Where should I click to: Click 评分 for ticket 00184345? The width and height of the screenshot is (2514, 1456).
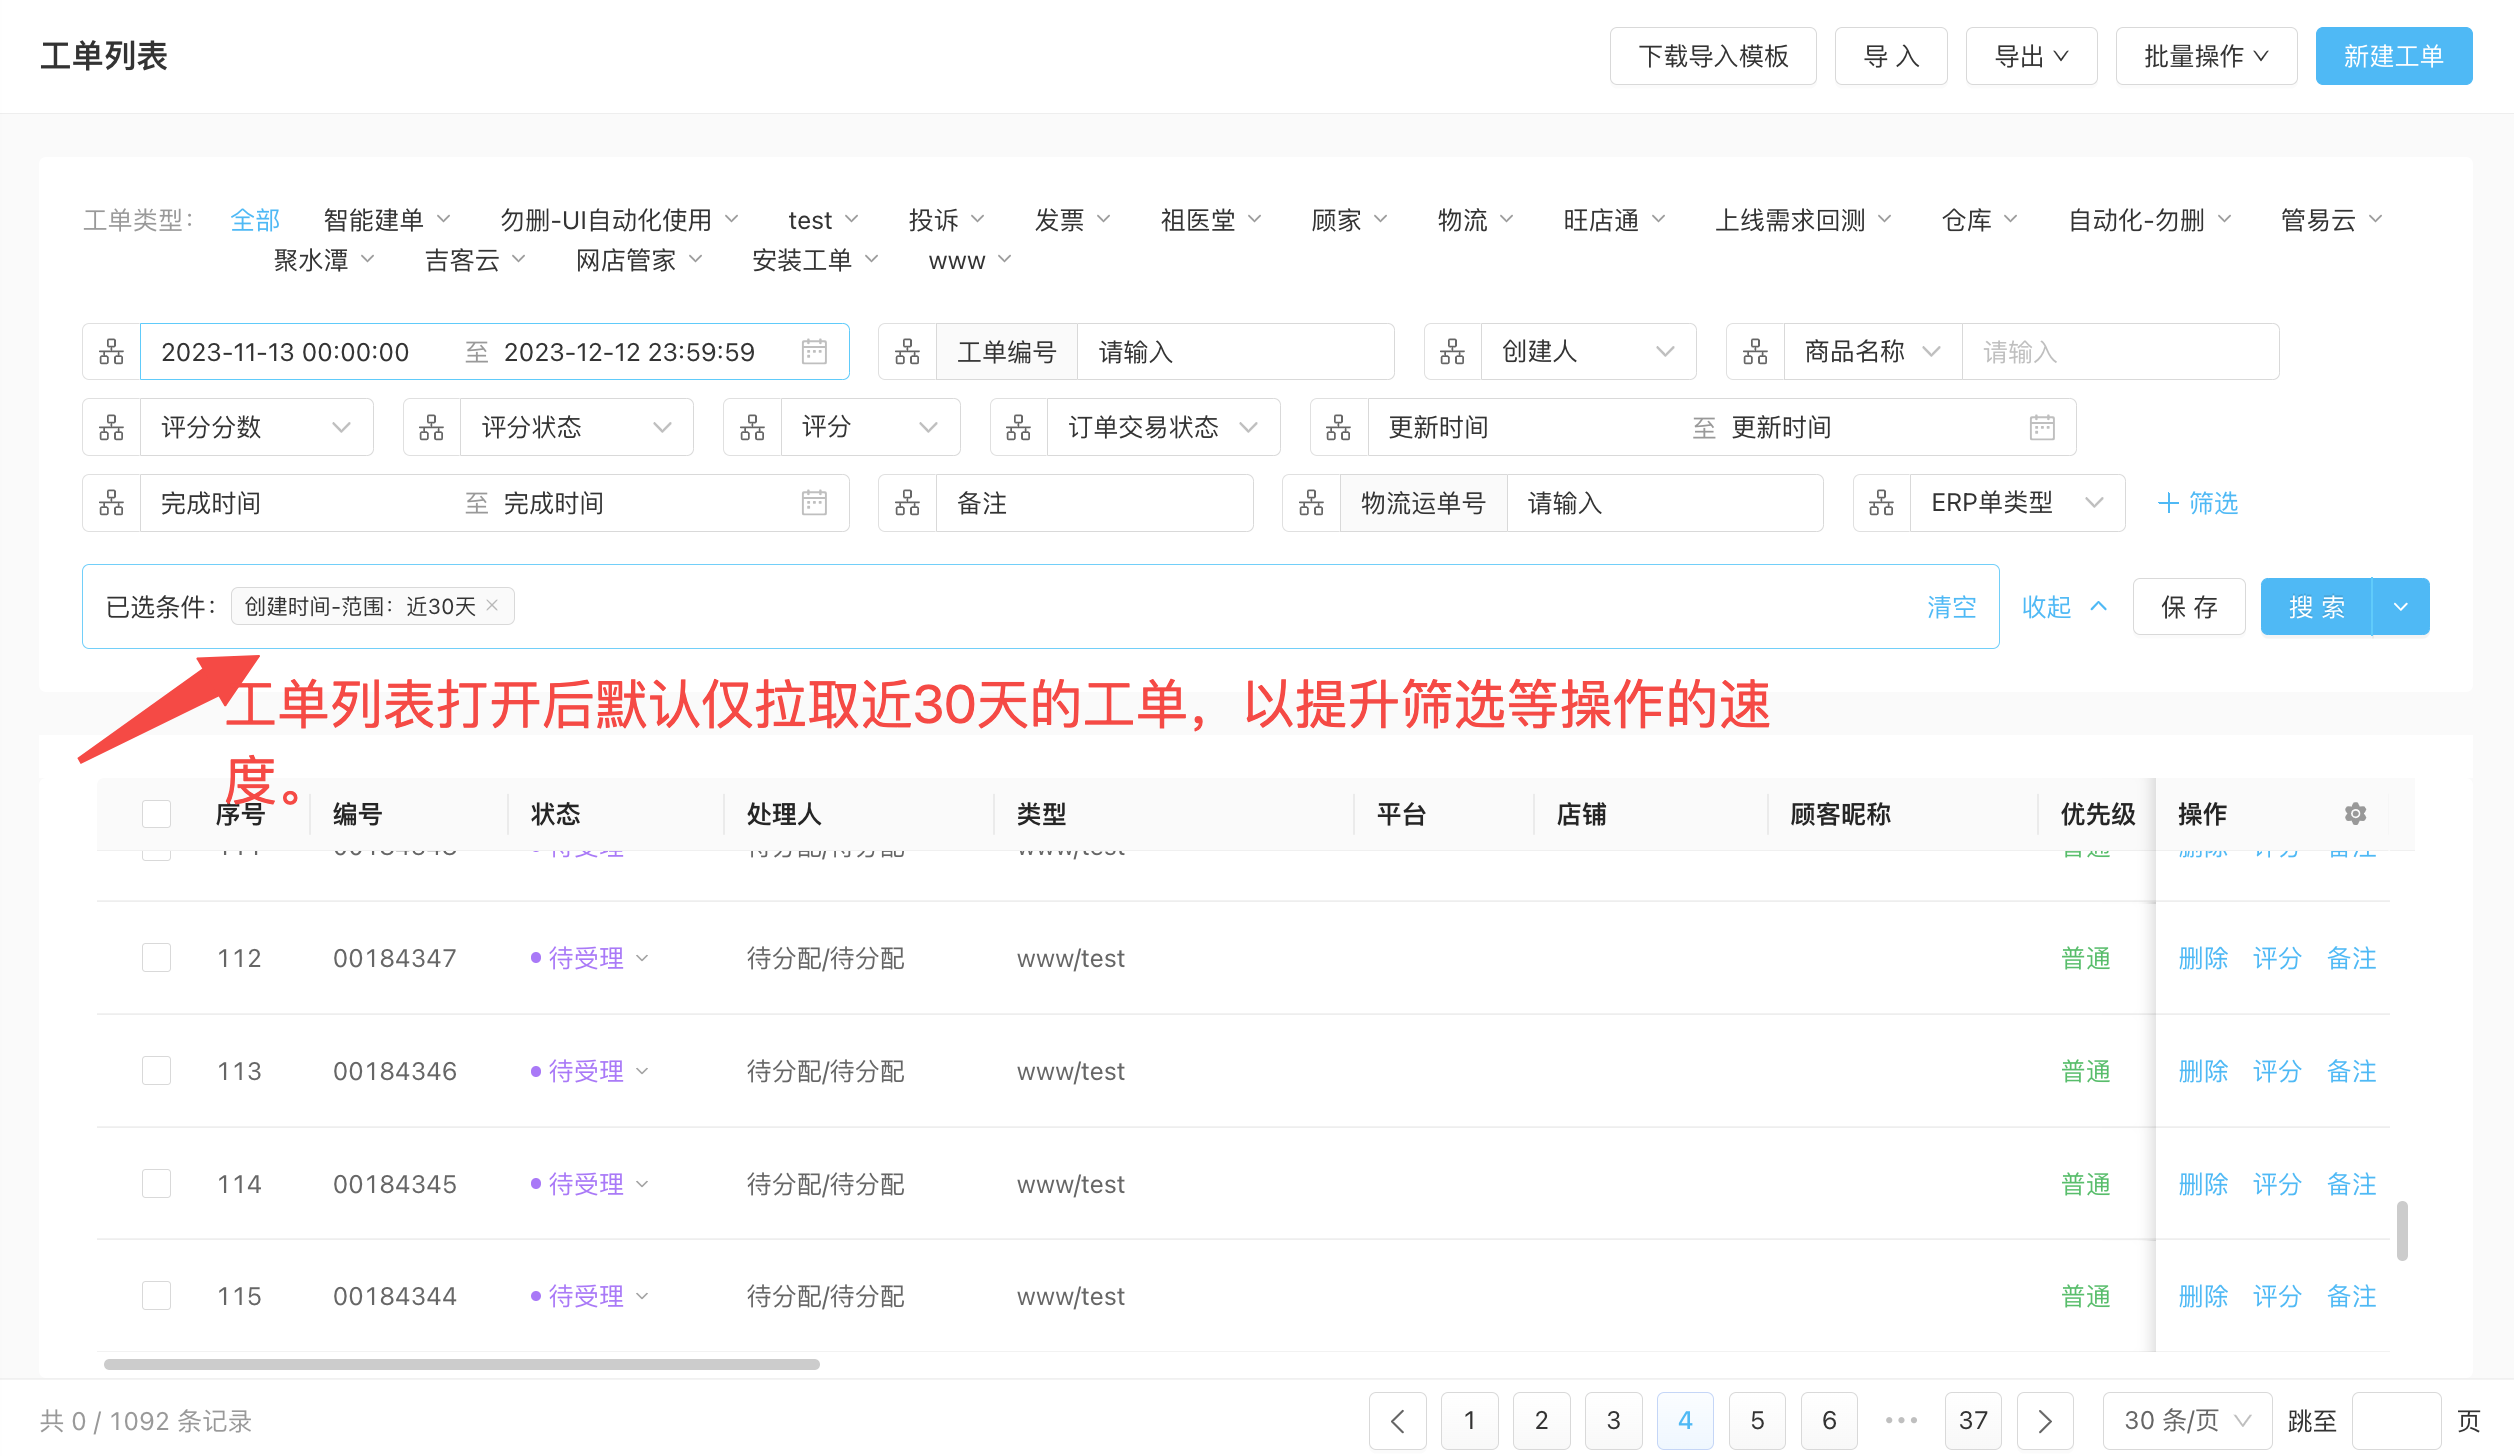[x=2277, y=1184]
